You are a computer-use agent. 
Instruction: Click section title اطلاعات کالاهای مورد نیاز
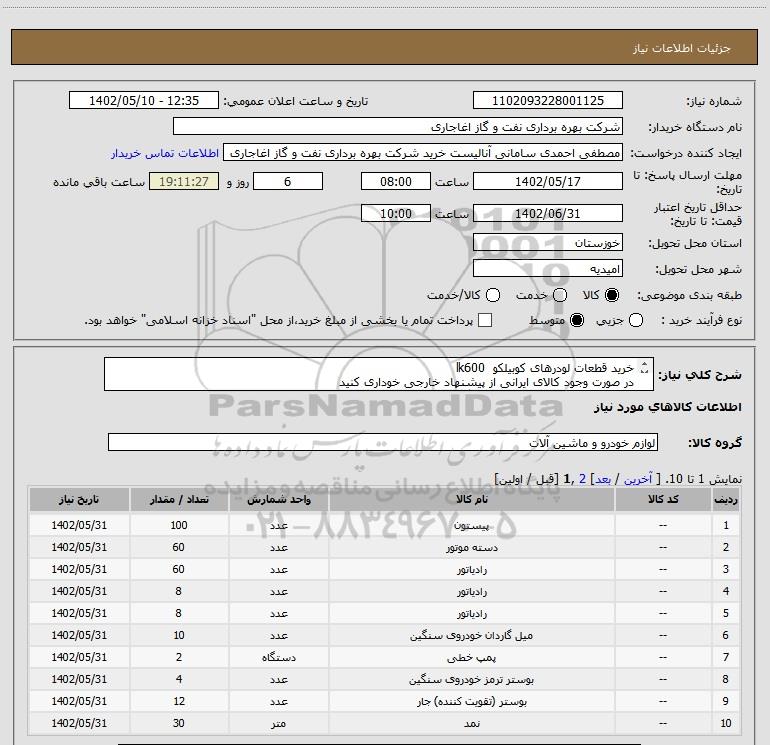tap(668, 407)
